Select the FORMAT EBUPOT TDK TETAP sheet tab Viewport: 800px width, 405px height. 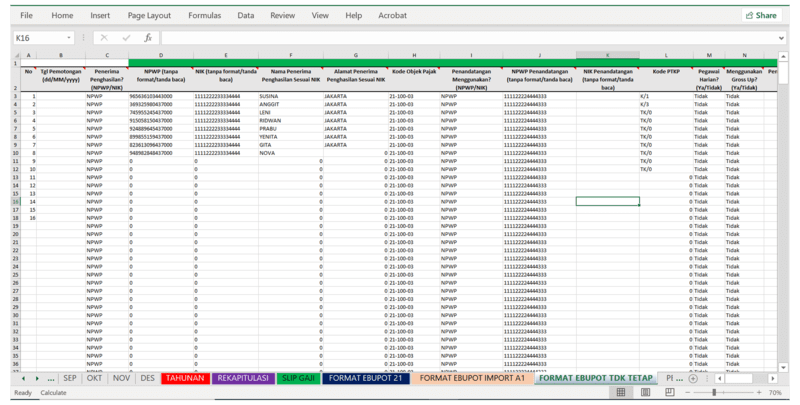(x=596, y=378)
